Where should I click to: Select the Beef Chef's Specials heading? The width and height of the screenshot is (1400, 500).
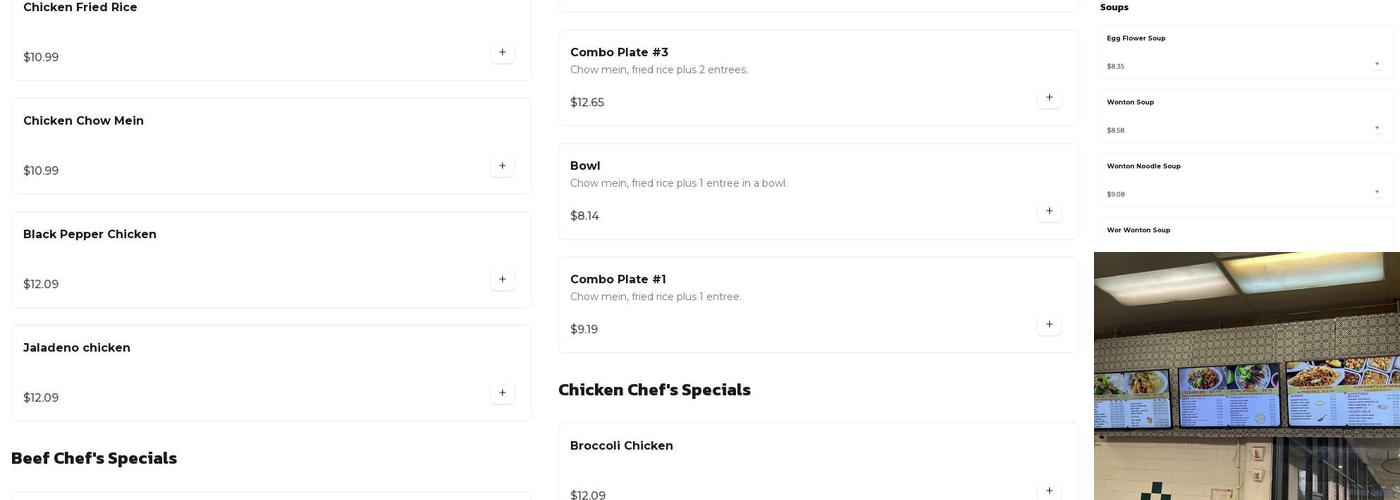tap(94, 458)
